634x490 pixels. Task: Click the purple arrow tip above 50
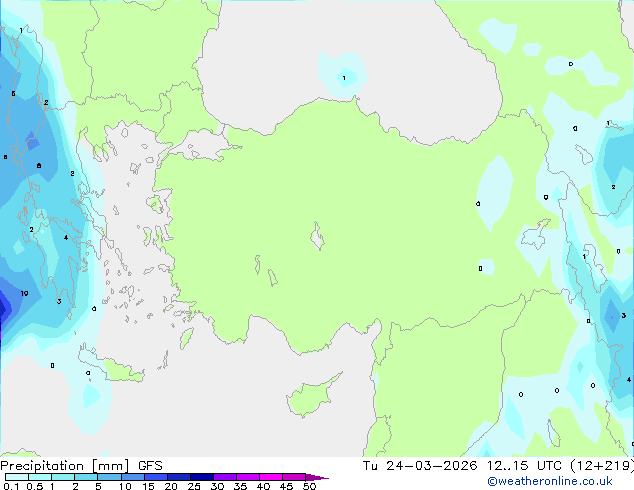point(317,477)
